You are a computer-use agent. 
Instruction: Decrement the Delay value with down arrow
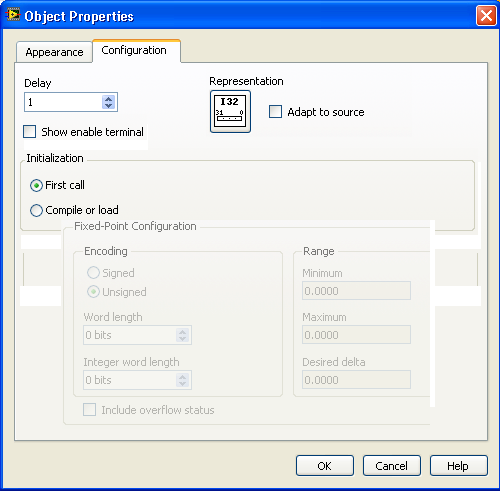coord(108,105)
